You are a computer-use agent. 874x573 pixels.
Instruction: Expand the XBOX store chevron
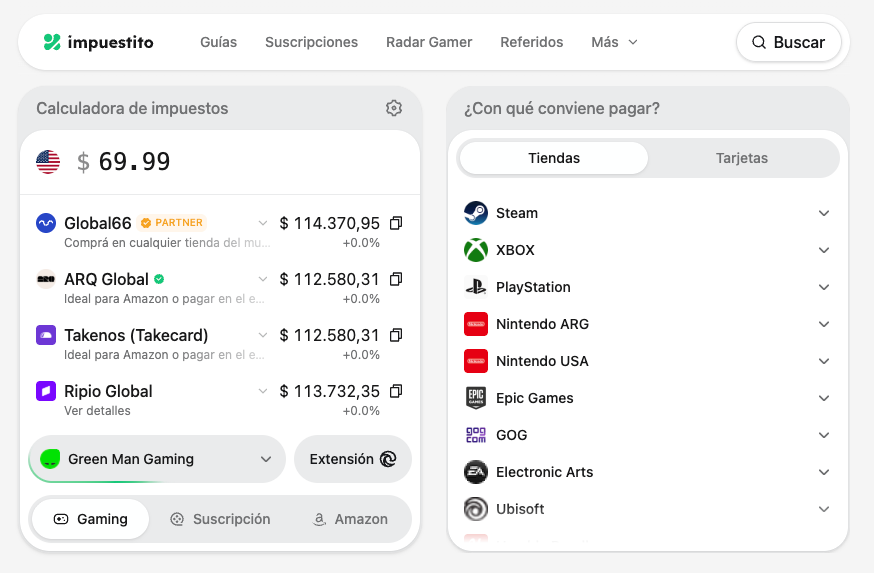point(824,250)
